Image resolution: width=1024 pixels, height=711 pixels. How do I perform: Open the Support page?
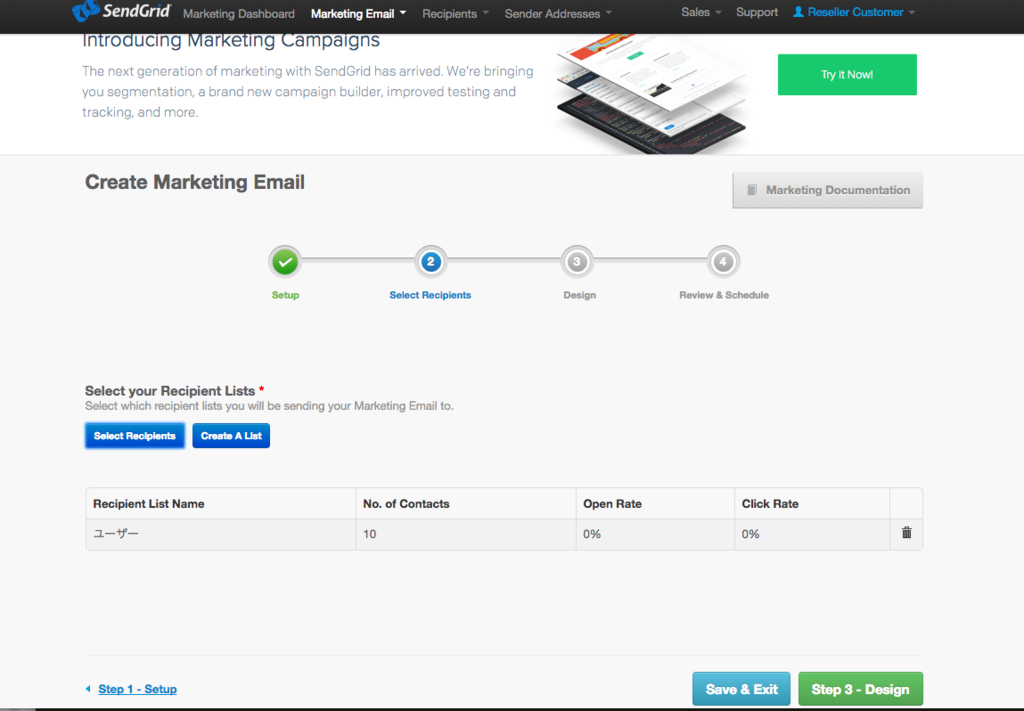point(757,12)
